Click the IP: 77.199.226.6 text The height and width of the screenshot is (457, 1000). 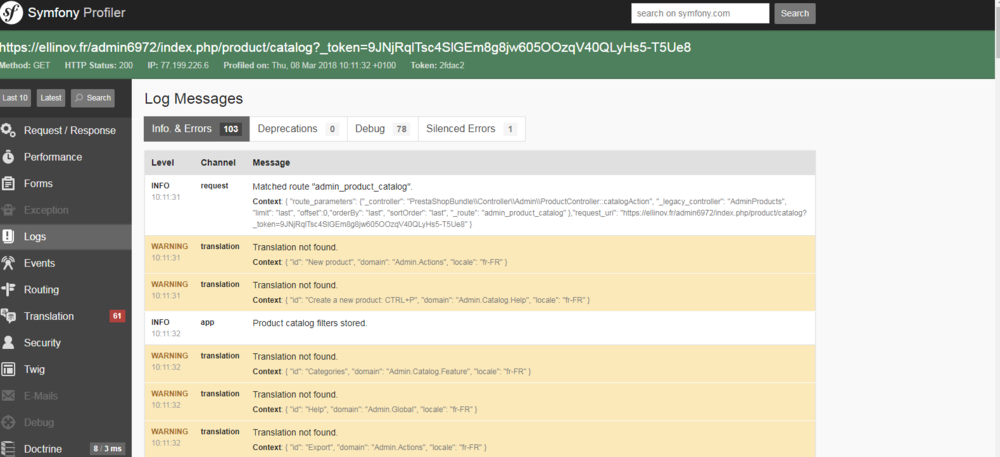[178, 66]
